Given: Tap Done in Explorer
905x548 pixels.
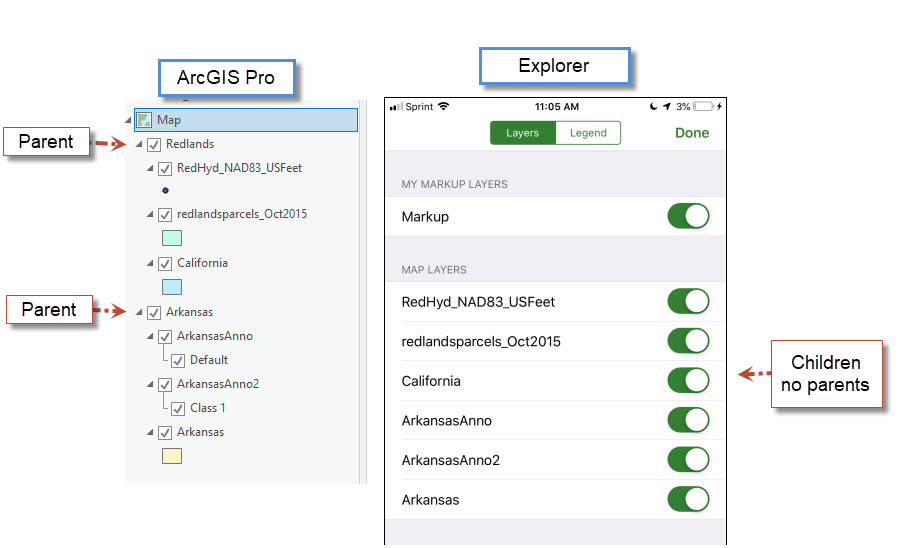Looking at the screenshot, I should [692, 133].
